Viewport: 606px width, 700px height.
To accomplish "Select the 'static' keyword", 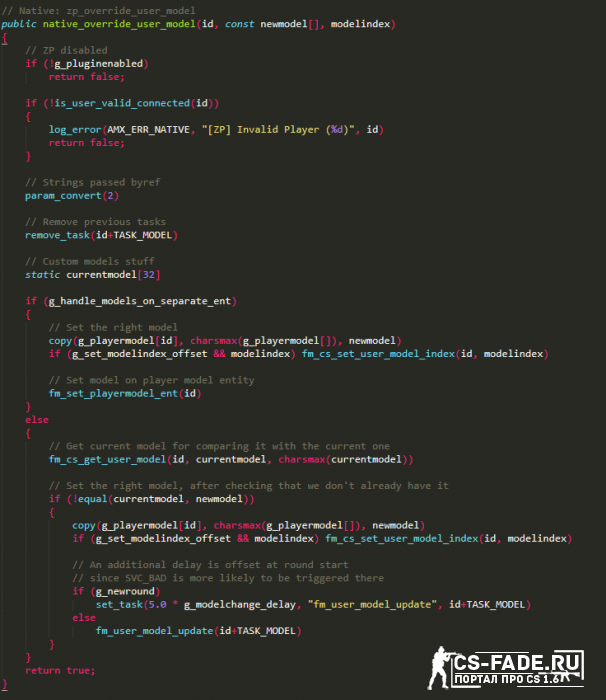I will [42, 275].
